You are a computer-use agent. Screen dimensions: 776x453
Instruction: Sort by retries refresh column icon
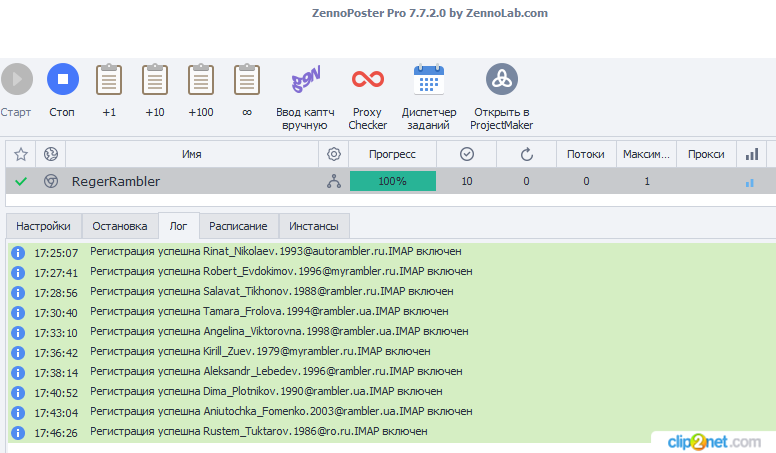(527, 154)
